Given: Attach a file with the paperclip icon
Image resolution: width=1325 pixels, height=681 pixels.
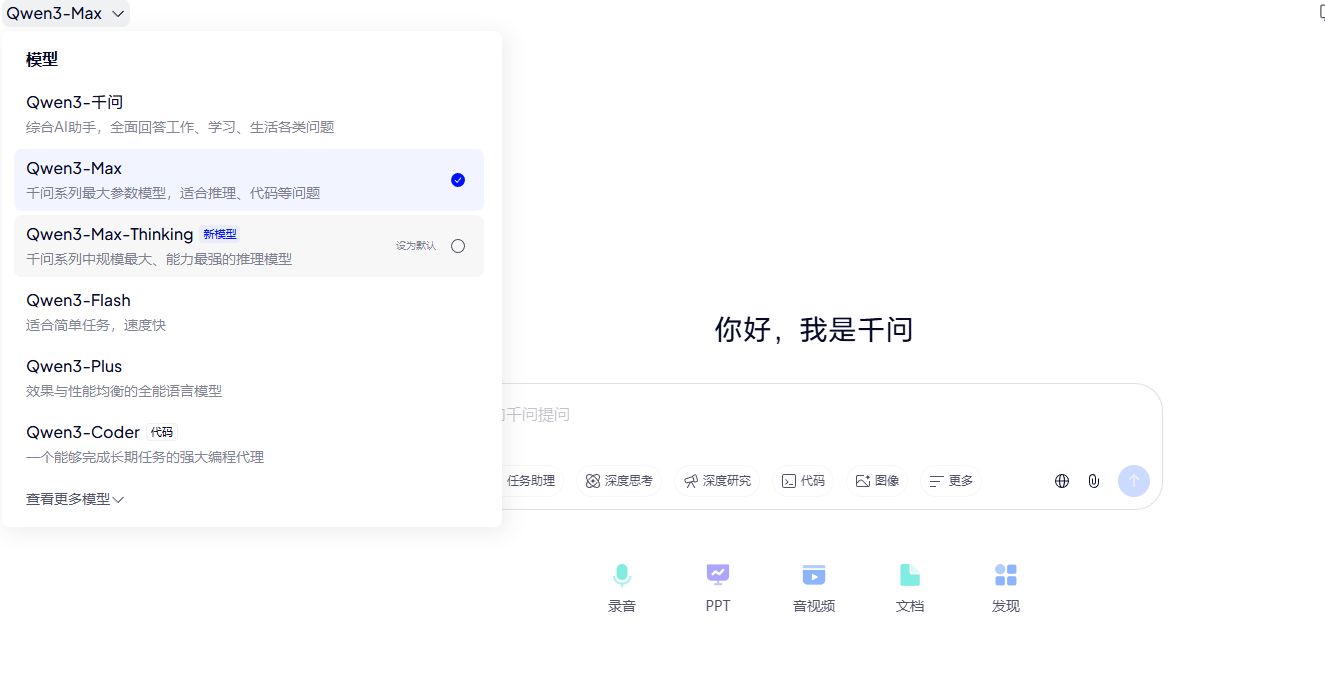Looking at the screenshot, I should (x=1093, y=480).
